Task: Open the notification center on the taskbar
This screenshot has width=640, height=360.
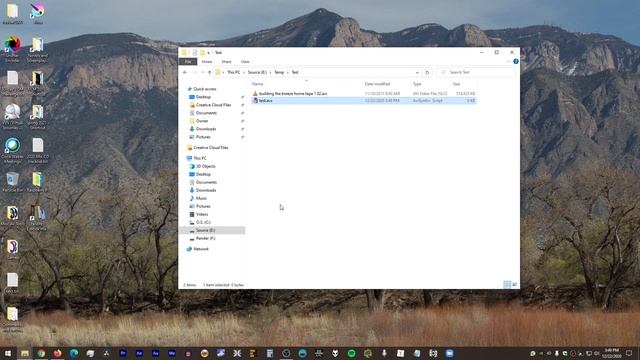Action: (629, 353)
